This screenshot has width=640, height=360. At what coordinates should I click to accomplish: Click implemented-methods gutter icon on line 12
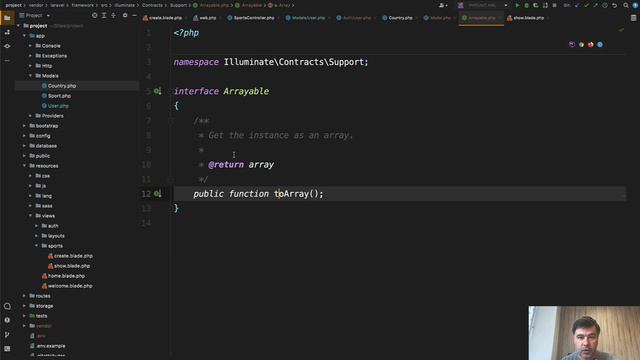click(158, 194)
